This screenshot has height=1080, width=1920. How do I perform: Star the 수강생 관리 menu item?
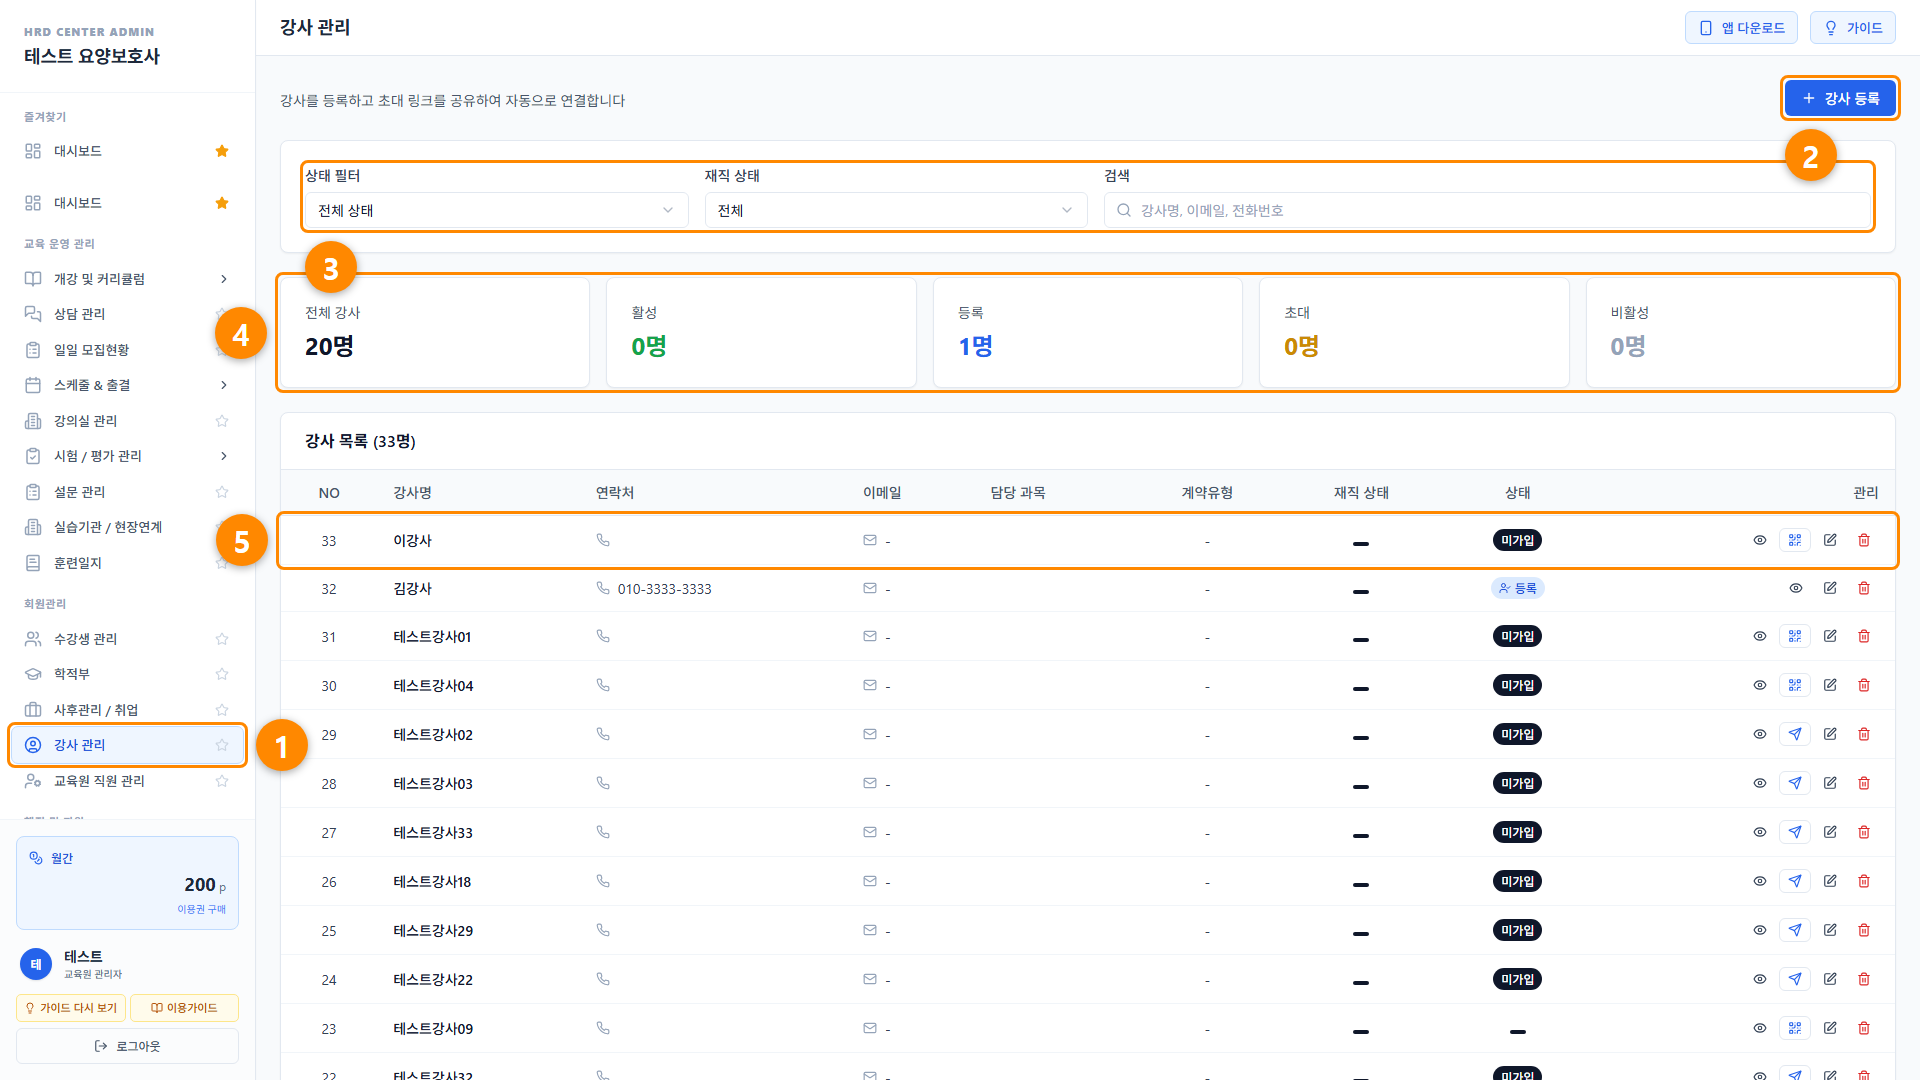pos(222,639)
